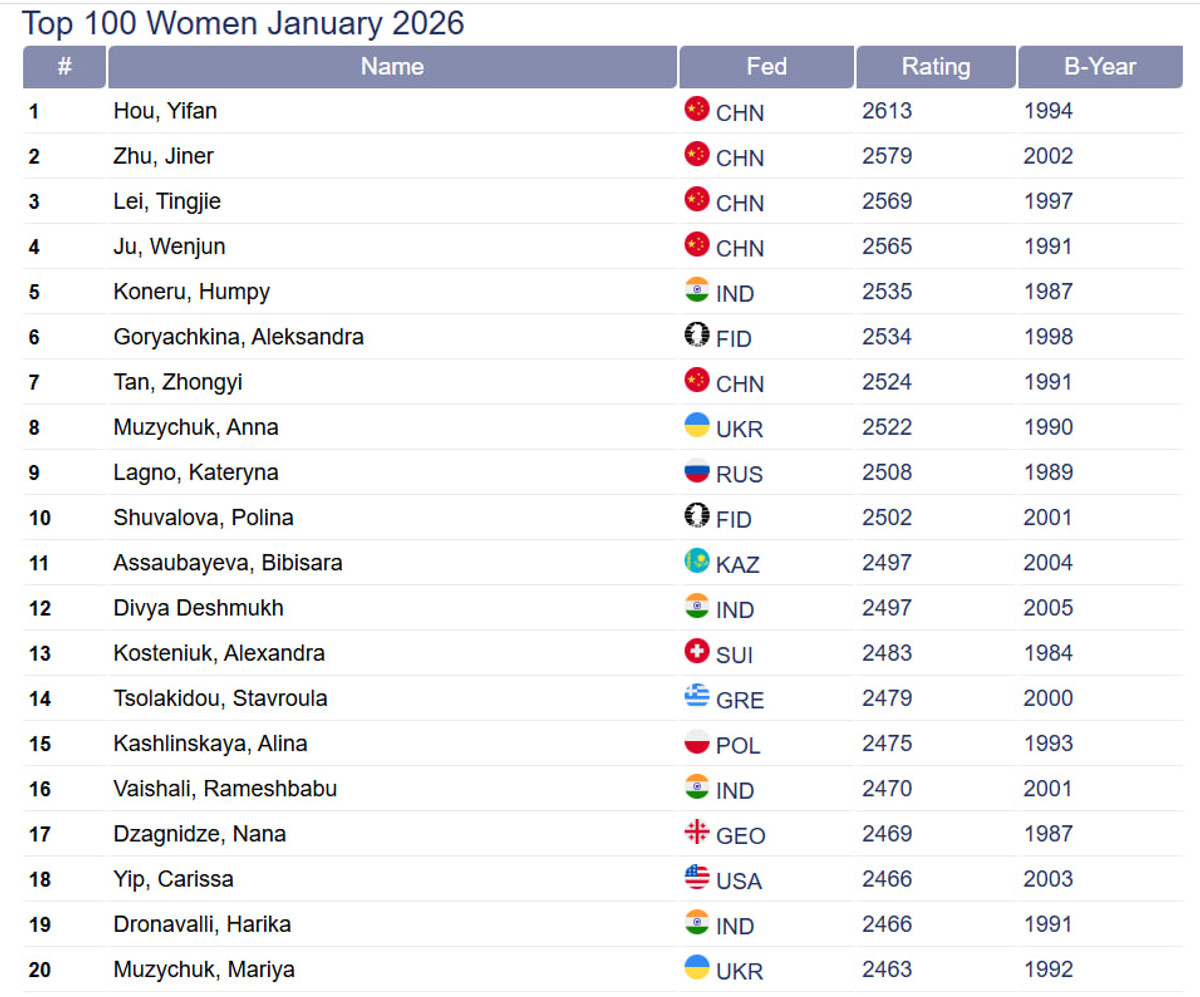Sort the table by Rating column header
The image size is (1200, 997).
(x=935, y=67)
